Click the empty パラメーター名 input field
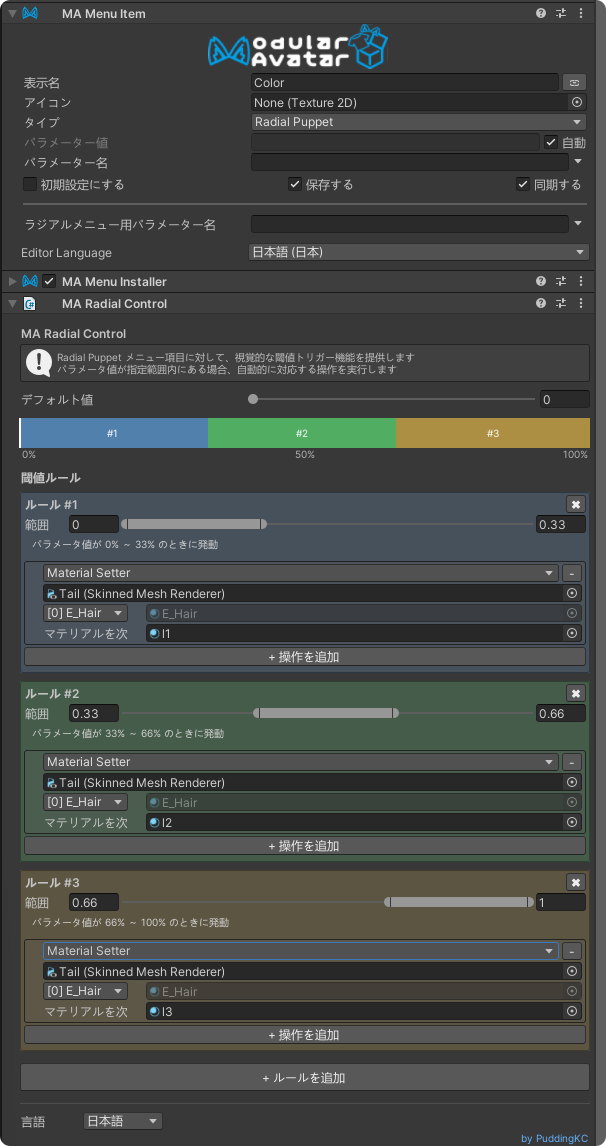This screenshot has width=606, height=1146. (409, 162)
